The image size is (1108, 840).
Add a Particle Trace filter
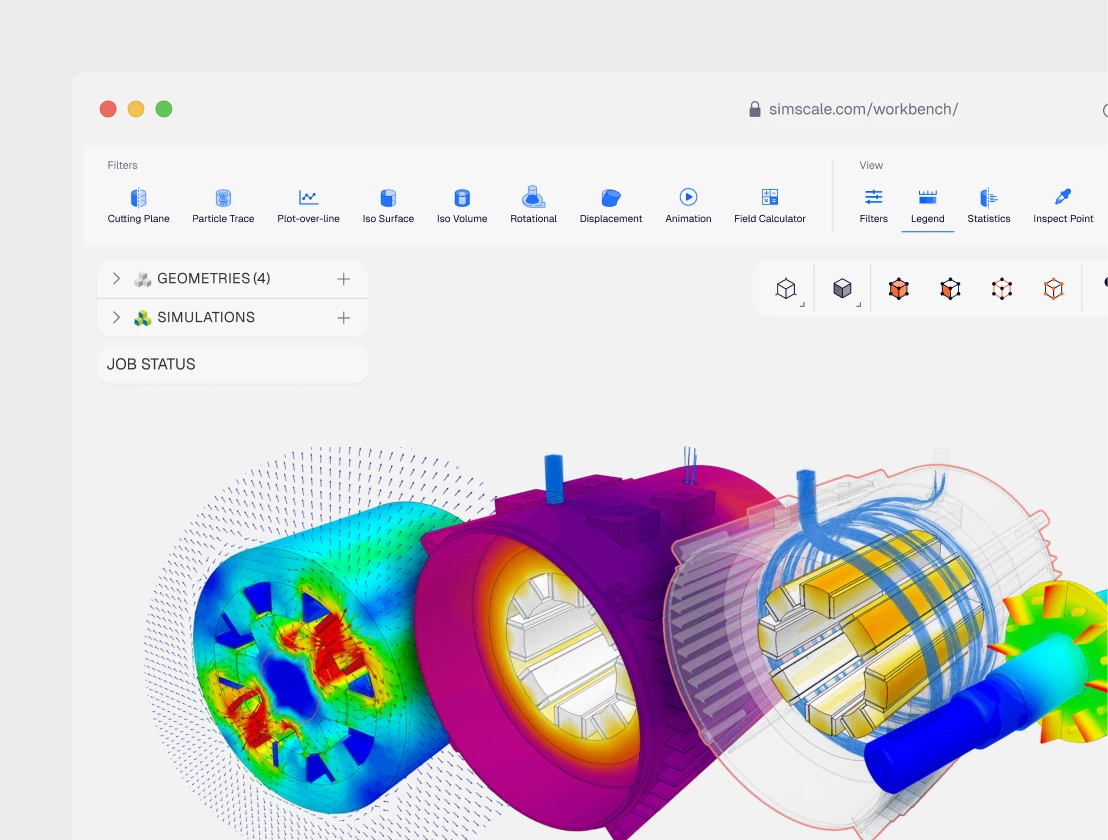pos(223,206)
